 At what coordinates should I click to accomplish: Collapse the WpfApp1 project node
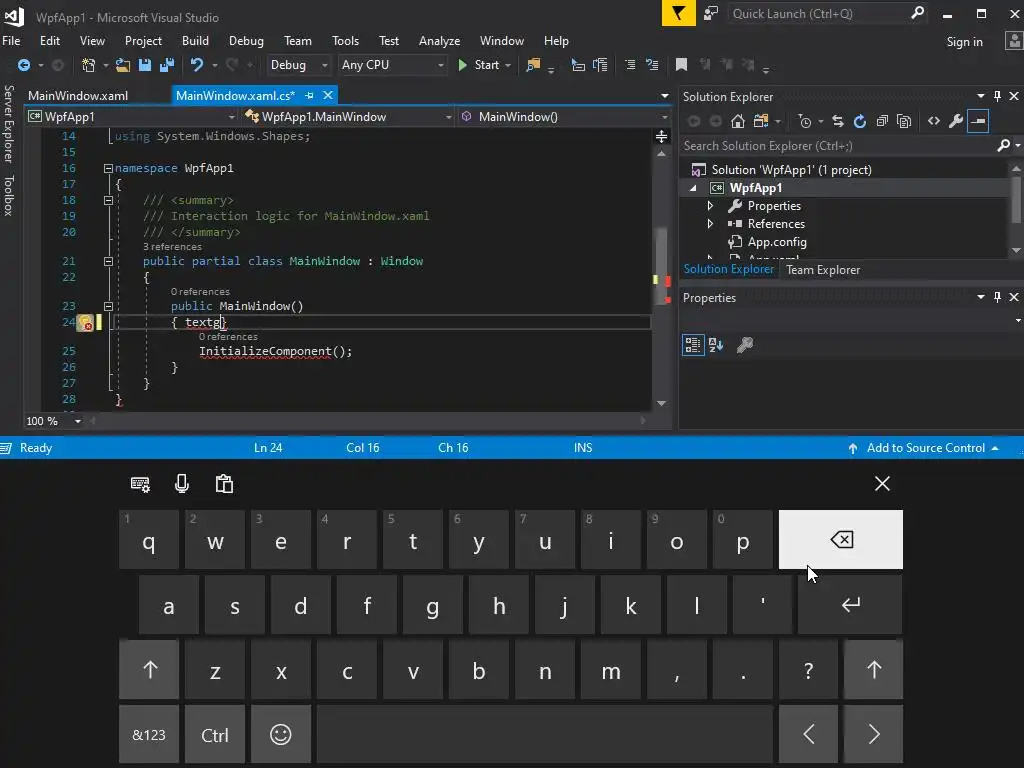pos(693,188)
